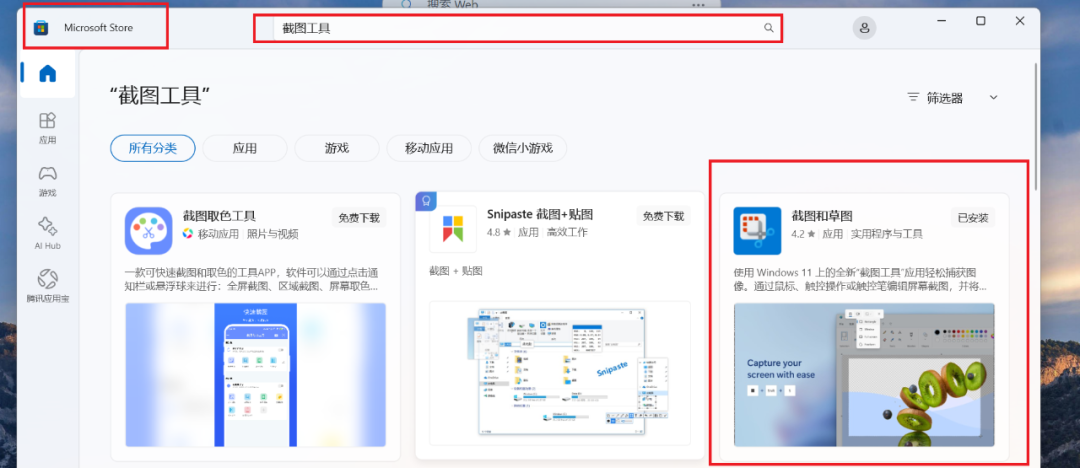Click the Microsoft Store logo icon
The image size is (1080, 468).
pos(41,28)
